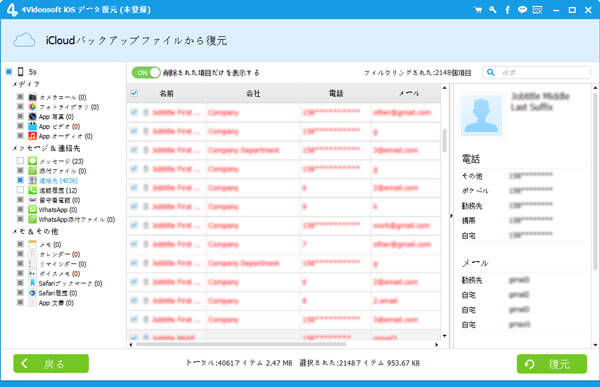Select the フォトライブラリ icon

pos(33,107)
